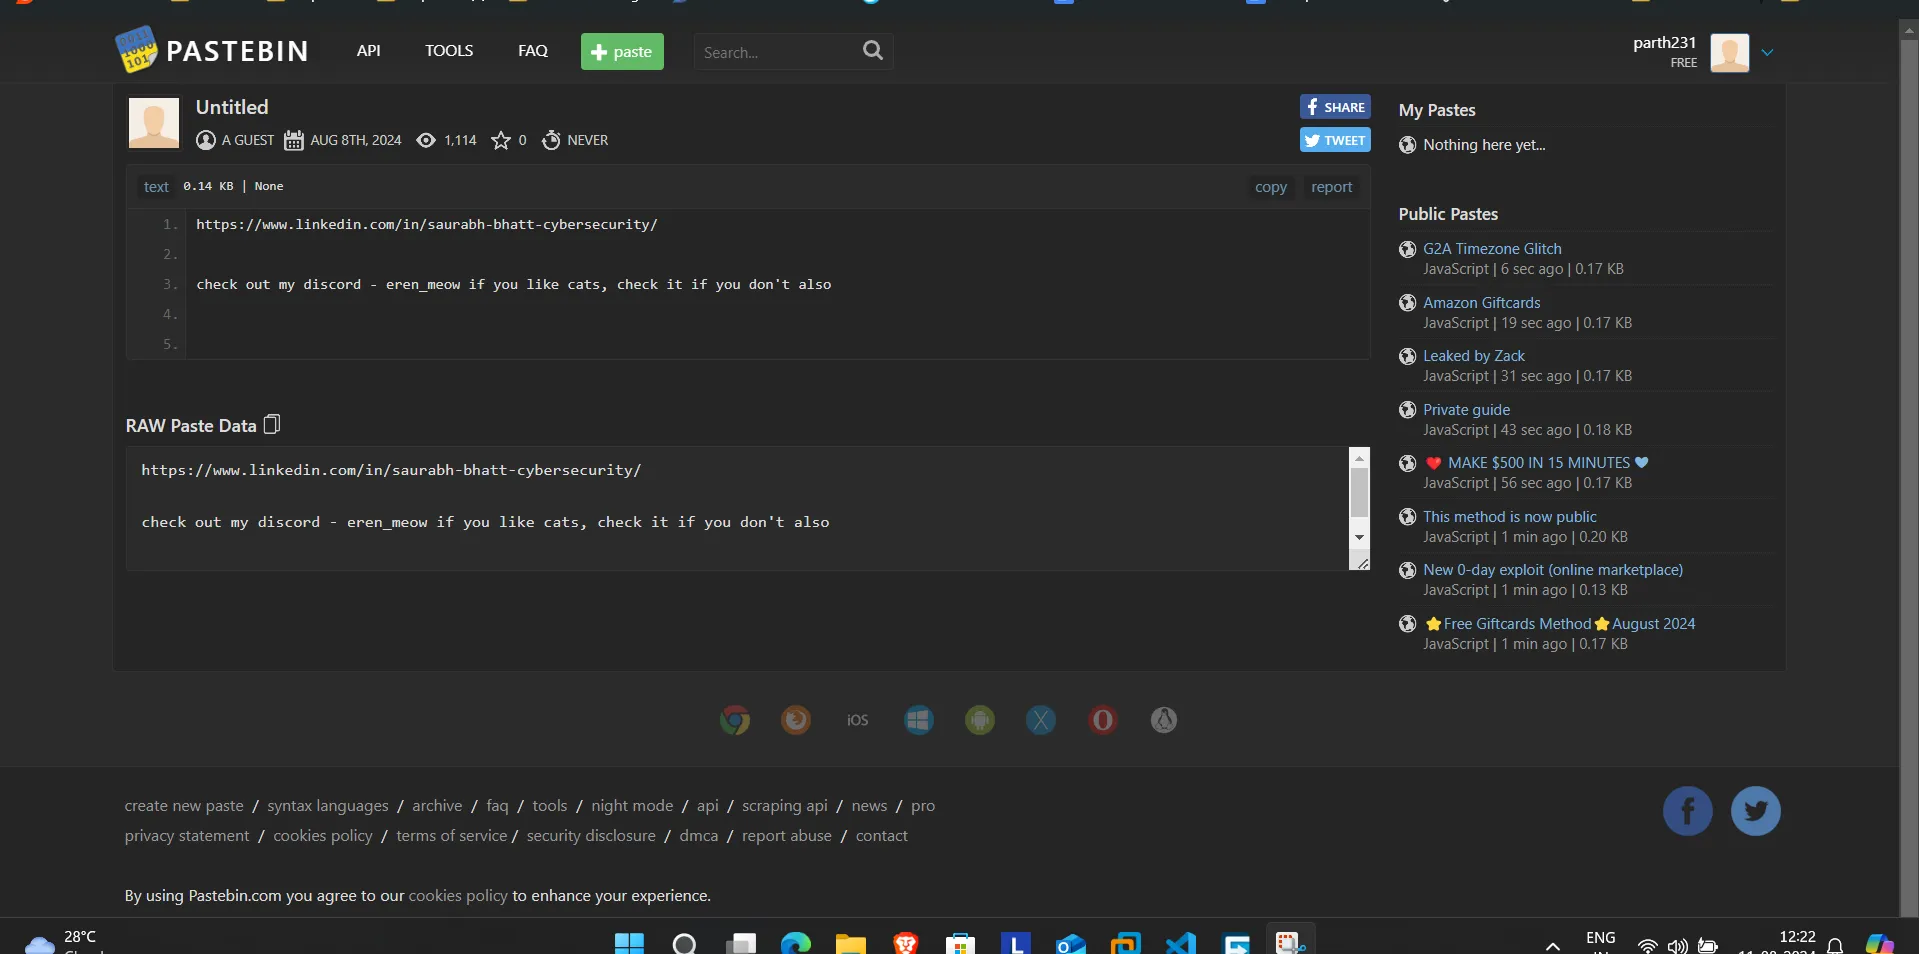Click the green paste button

click(x=622, y=52)
